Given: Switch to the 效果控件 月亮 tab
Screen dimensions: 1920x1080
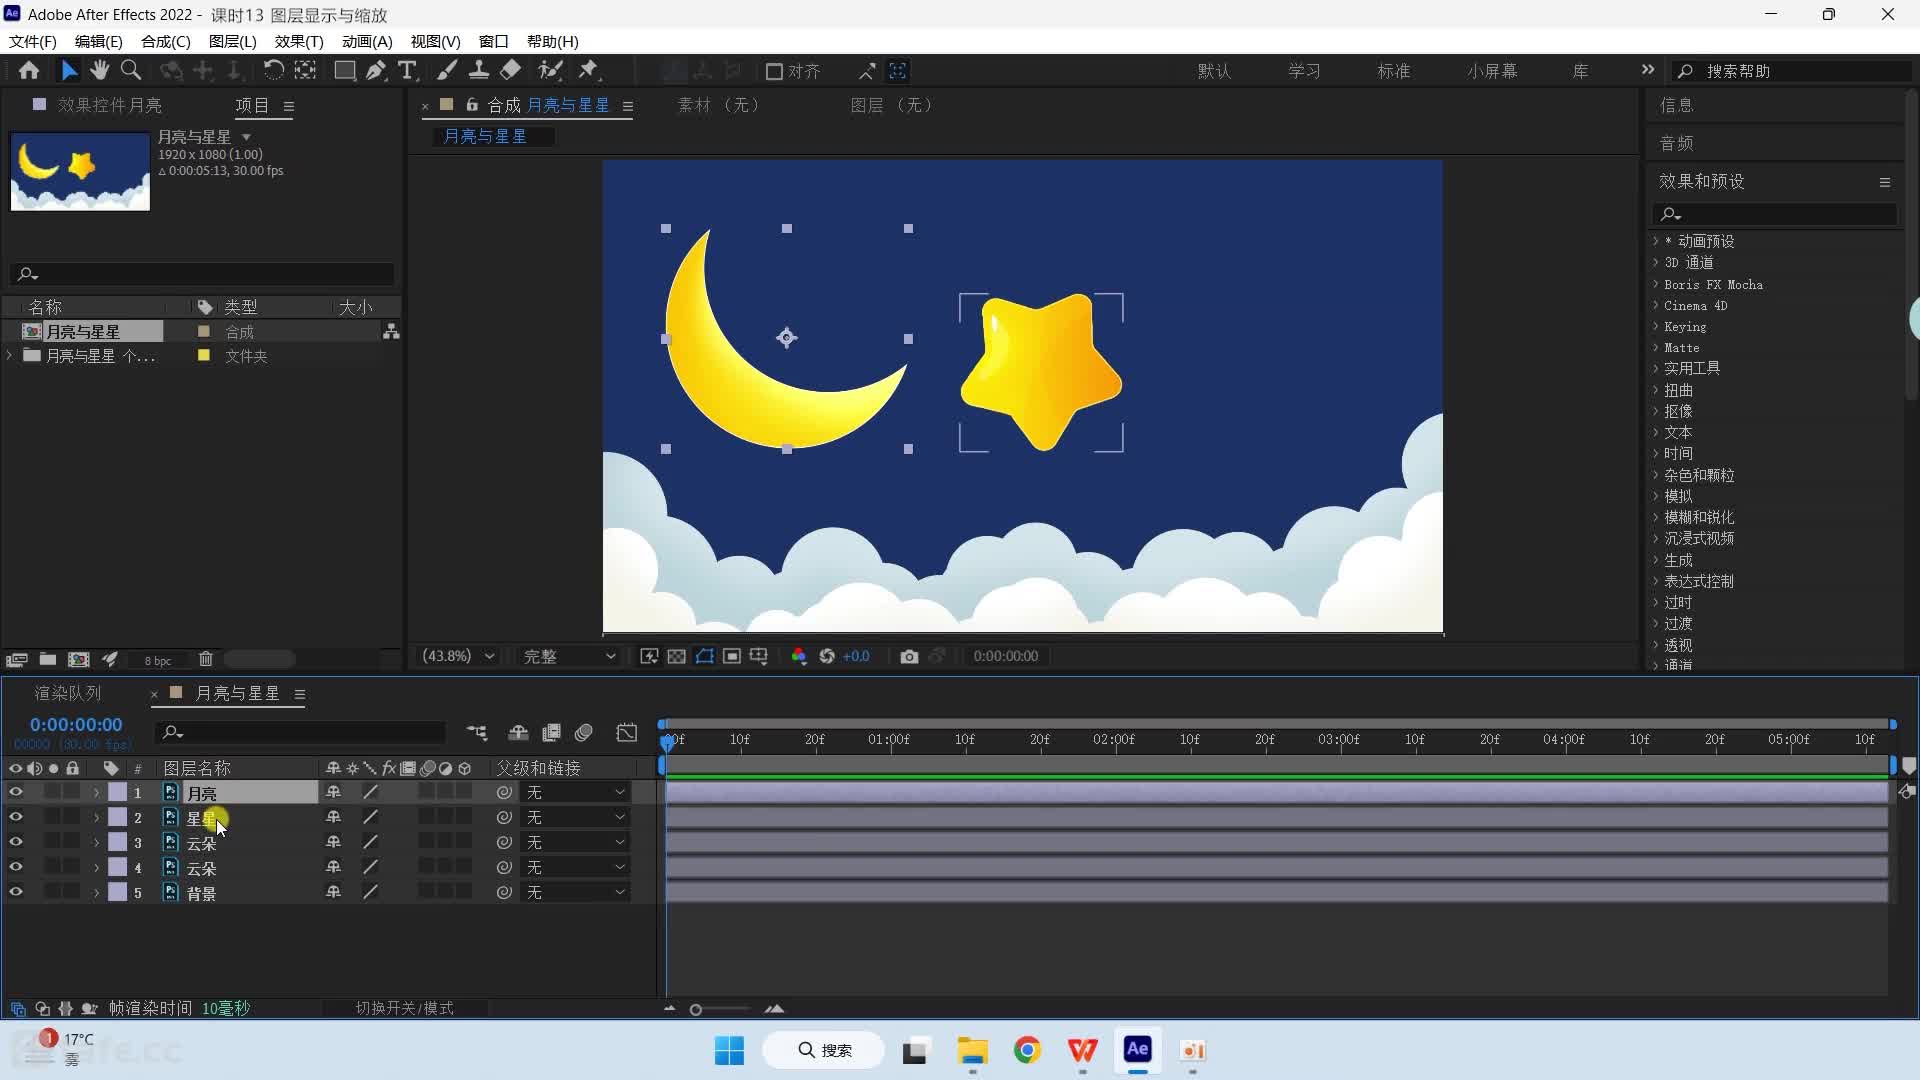Looking at the screenshot, I should 109,105.
